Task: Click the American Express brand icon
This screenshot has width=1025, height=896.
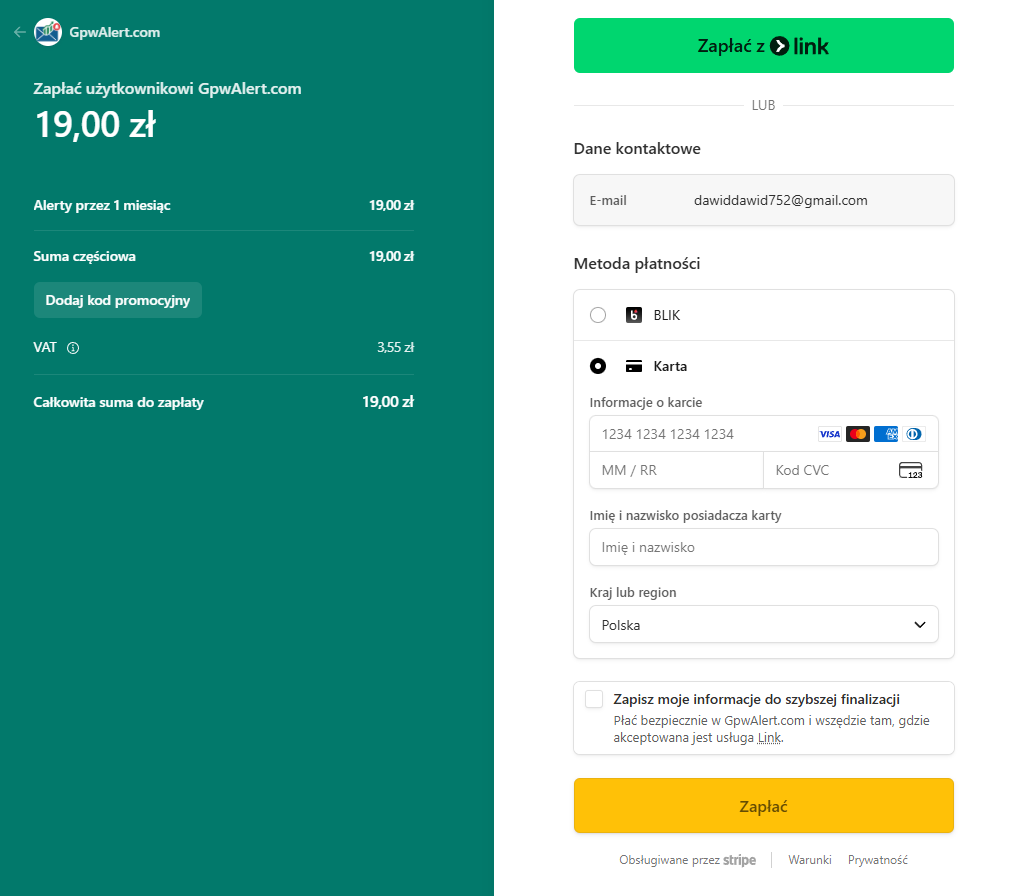Action: click(886, 434)
